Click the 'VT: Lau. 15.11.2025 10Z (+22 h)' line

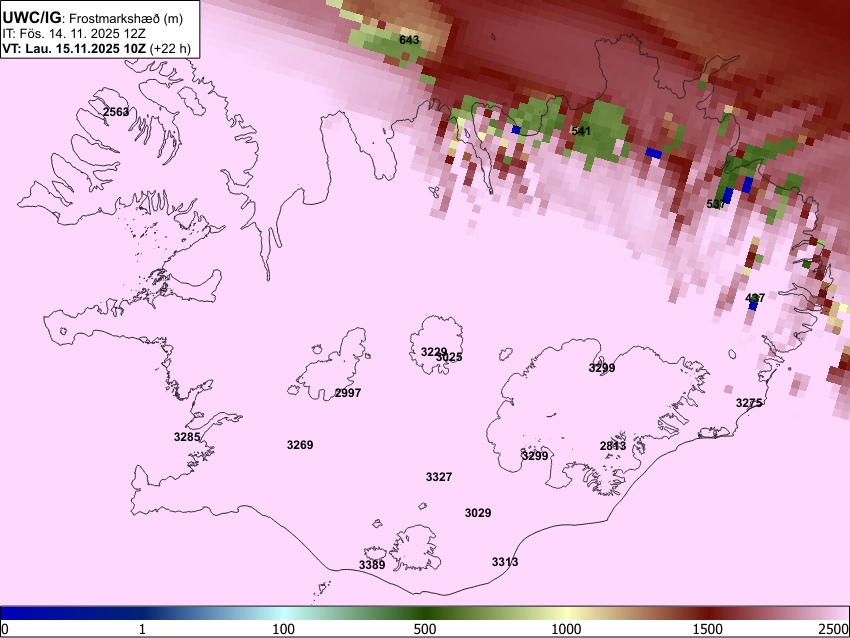pyautogui.click(x=96, y=48)
